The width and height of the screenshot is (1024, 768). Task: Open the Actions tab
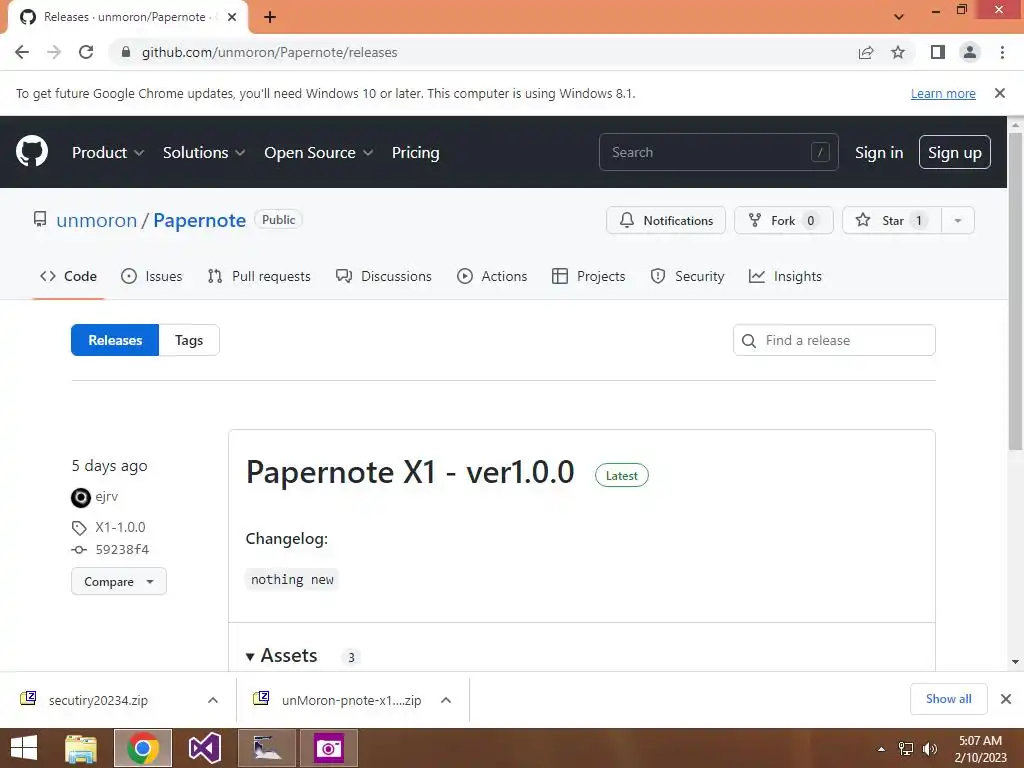coord(492,276)
